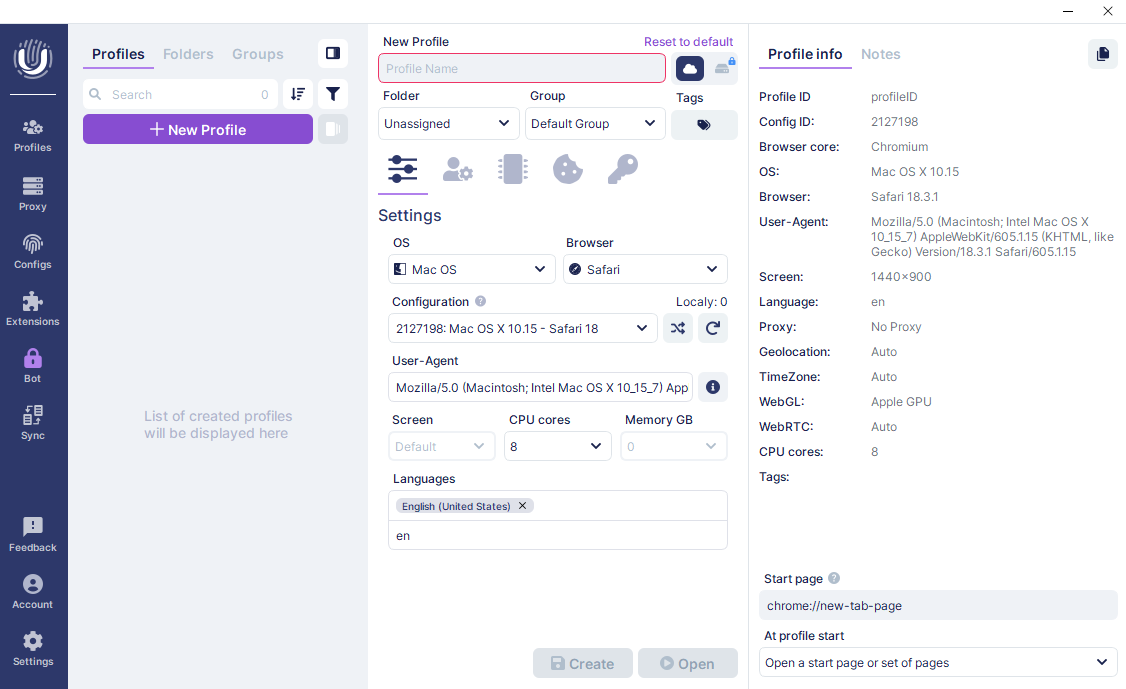Switch to the Folders tab
This screenshot has height=689, width=1126.
188,54
